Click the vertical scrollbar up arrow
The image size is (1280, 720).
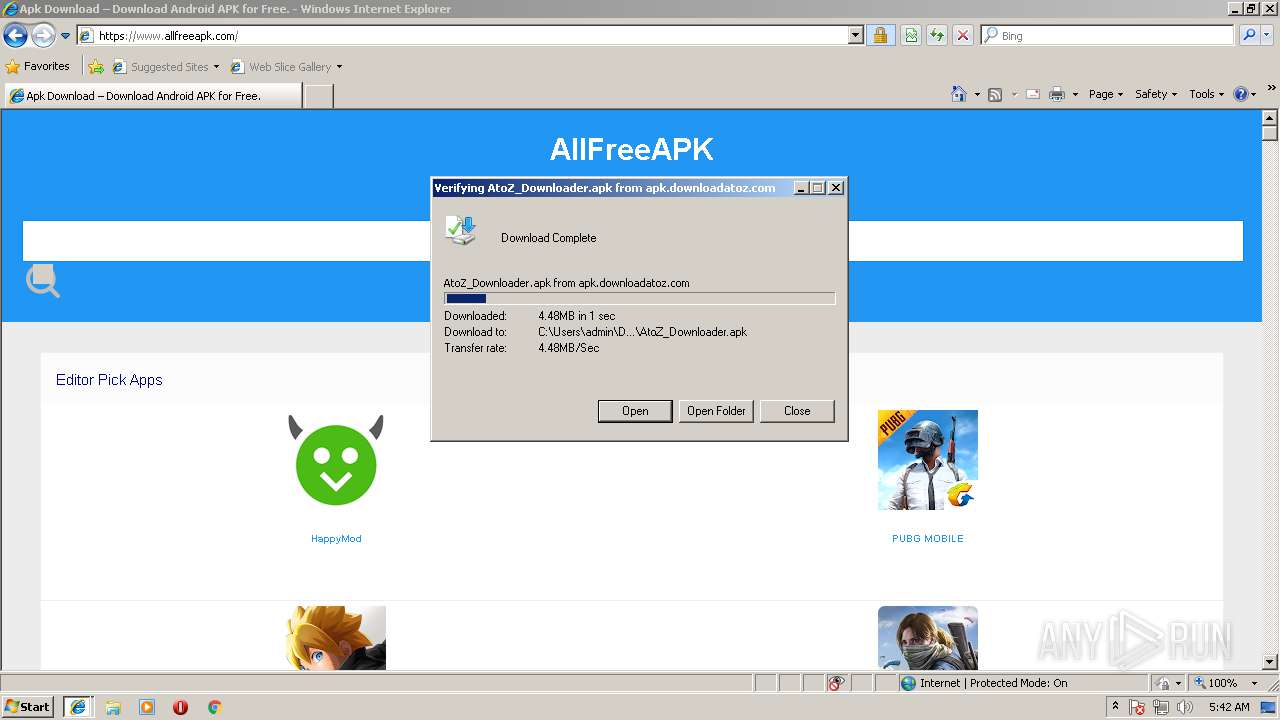(1270, 118)
